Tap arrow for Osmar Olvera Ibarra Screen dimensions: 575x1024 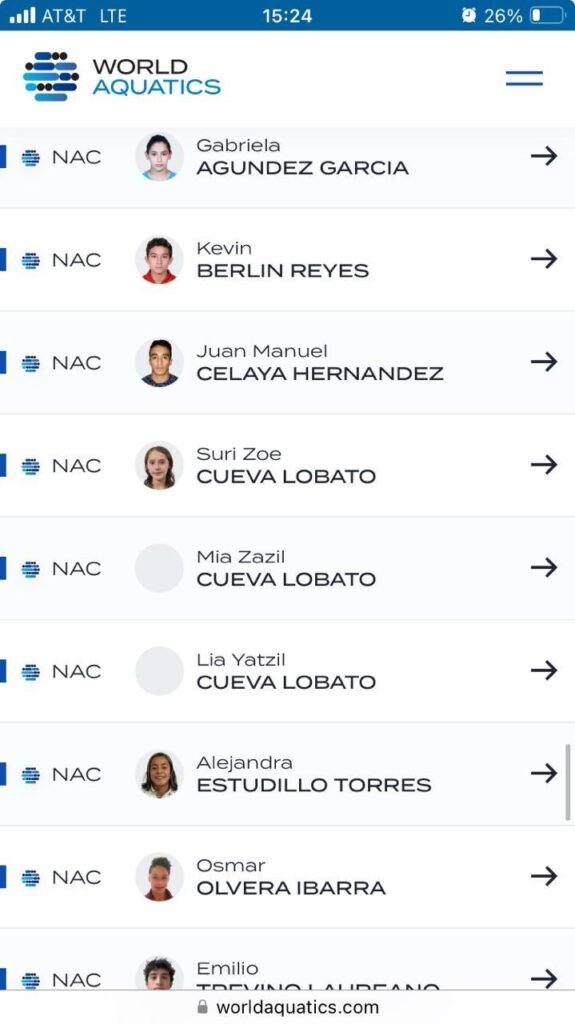click(544, 876)
